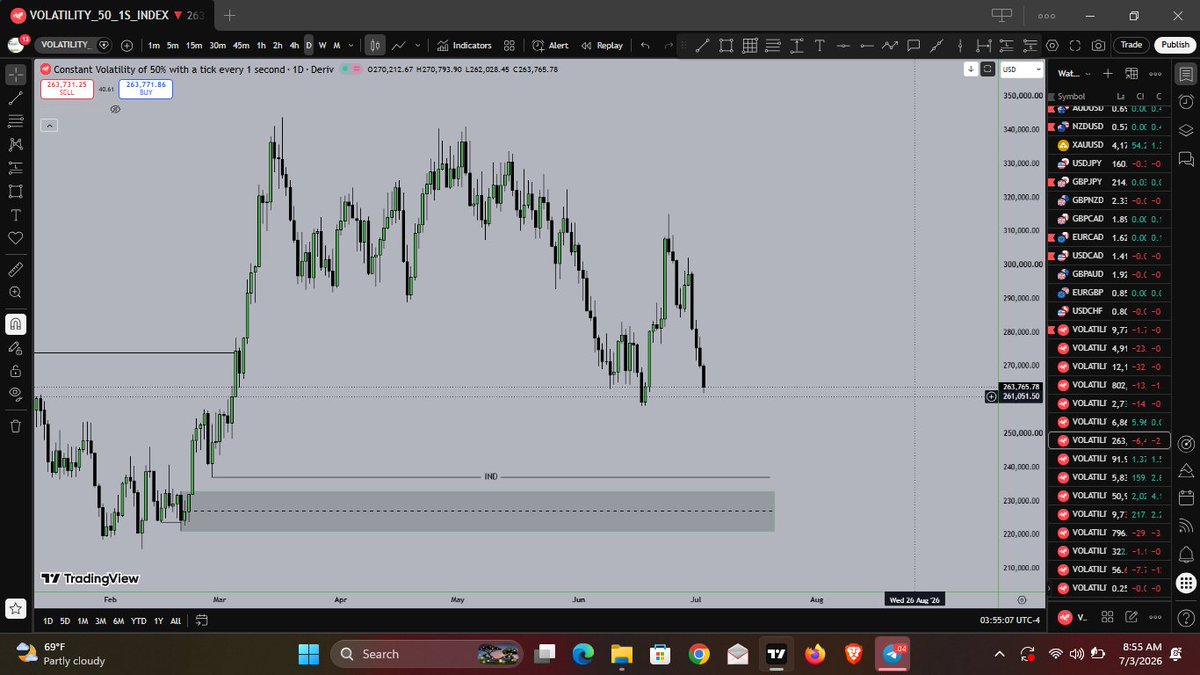Click the zoom in magnifier tool
This screenshot has height=675, width=1200.
15,292
